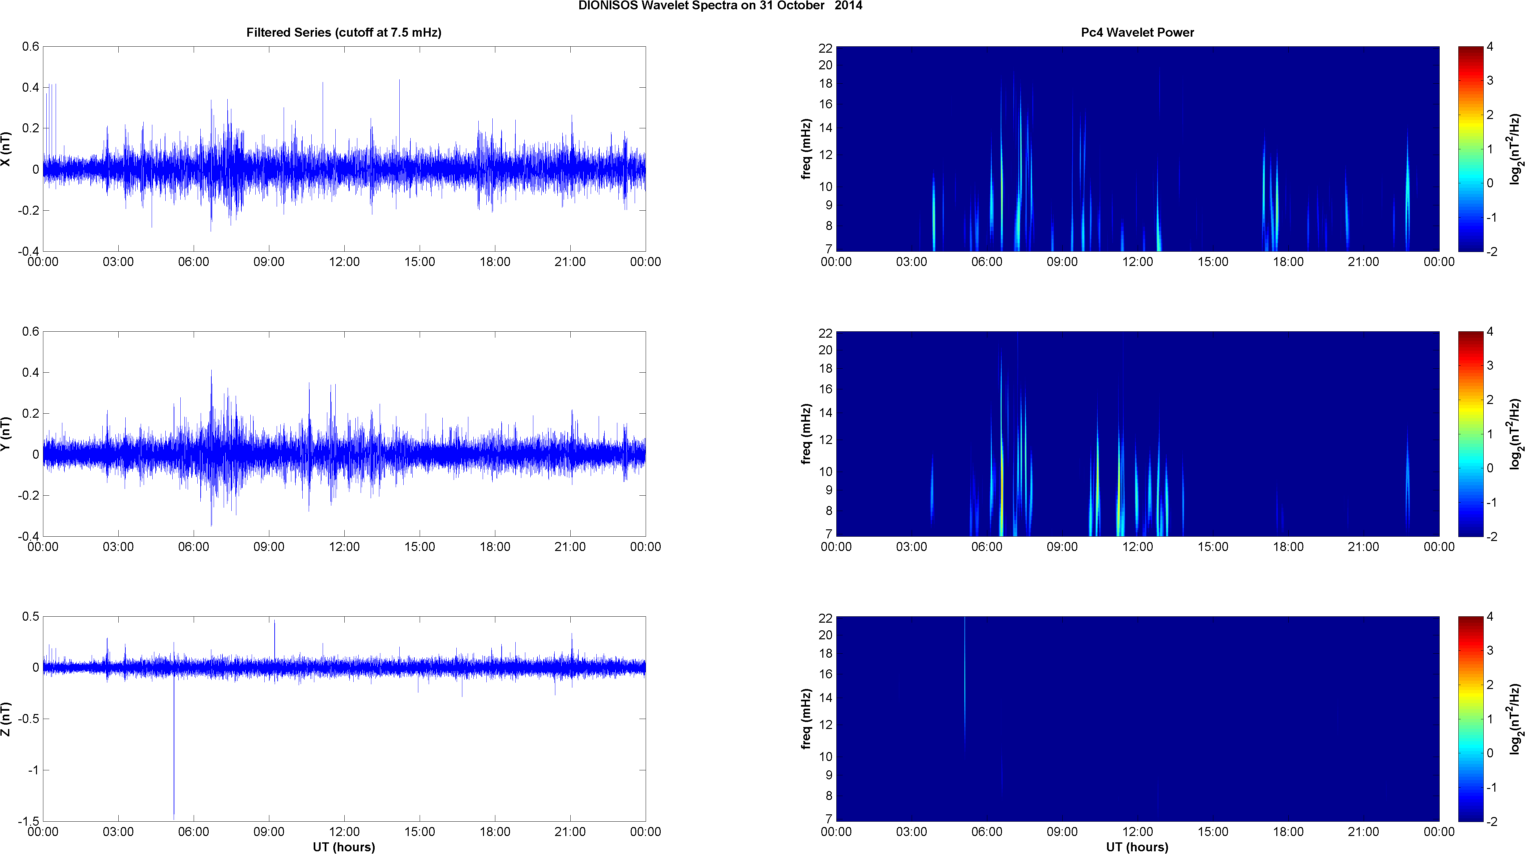1525x854 pixels.
Task: Select the "Pc4 Wavelet Power" heading
Action: [x=1137, y=32]
